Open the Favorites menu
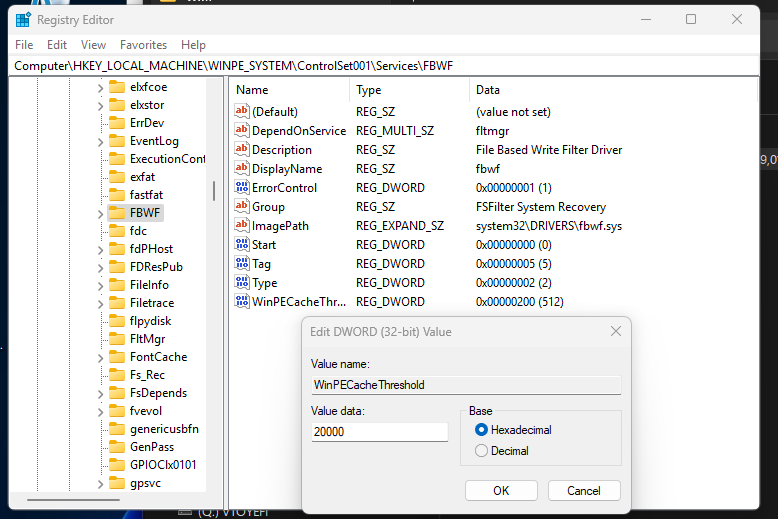The height and width of the screenshot is (519, 778). [x=143, y=45]
